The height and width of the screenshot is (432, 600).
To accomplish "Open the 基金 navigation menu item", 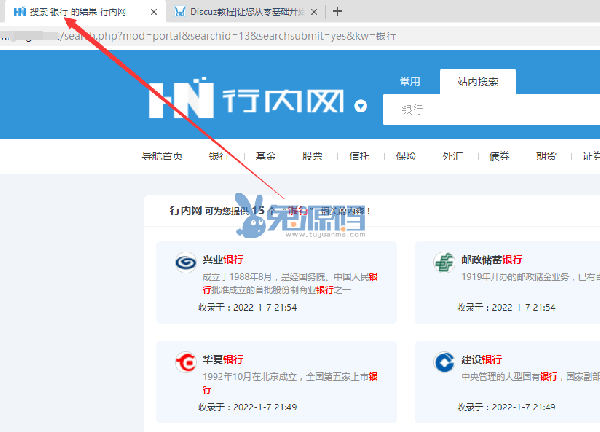I will click(x=266, y=156).
